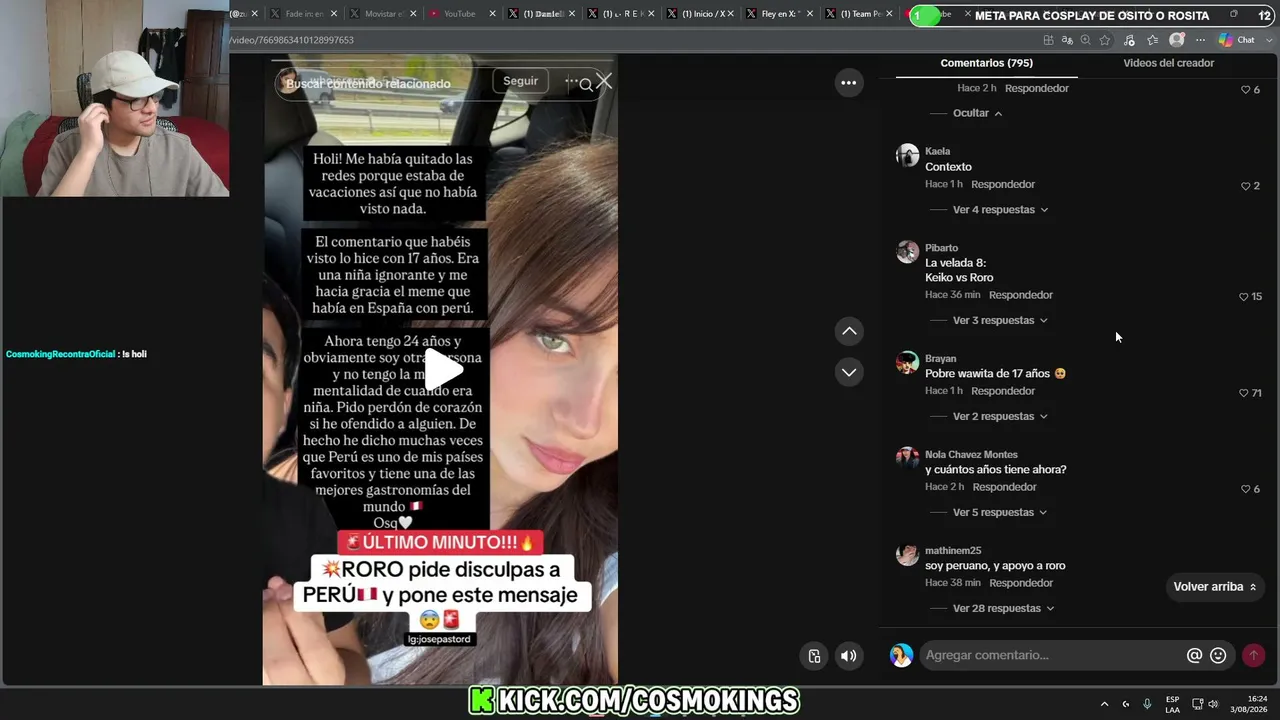Reply to Pibarto's comment via Responder
This screenshot has width=1280, height=720.
point(1021,296)
